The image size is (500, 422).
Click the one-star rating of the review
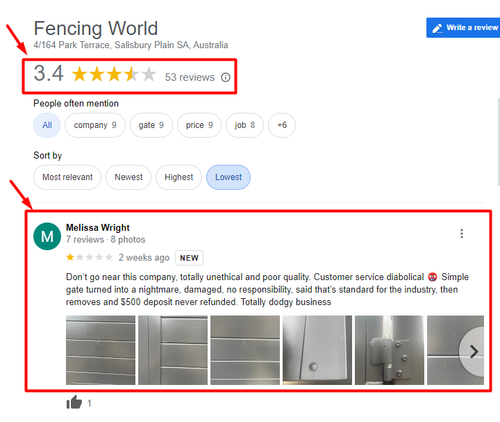click(x=89, y=257)
